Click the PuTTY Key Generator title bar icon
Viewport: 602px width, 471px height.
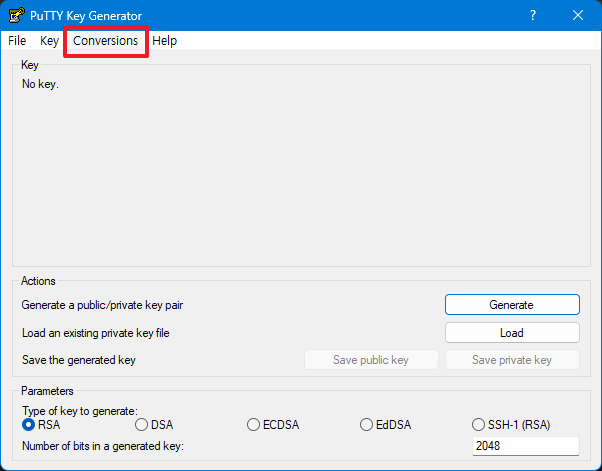click(17, 15)
